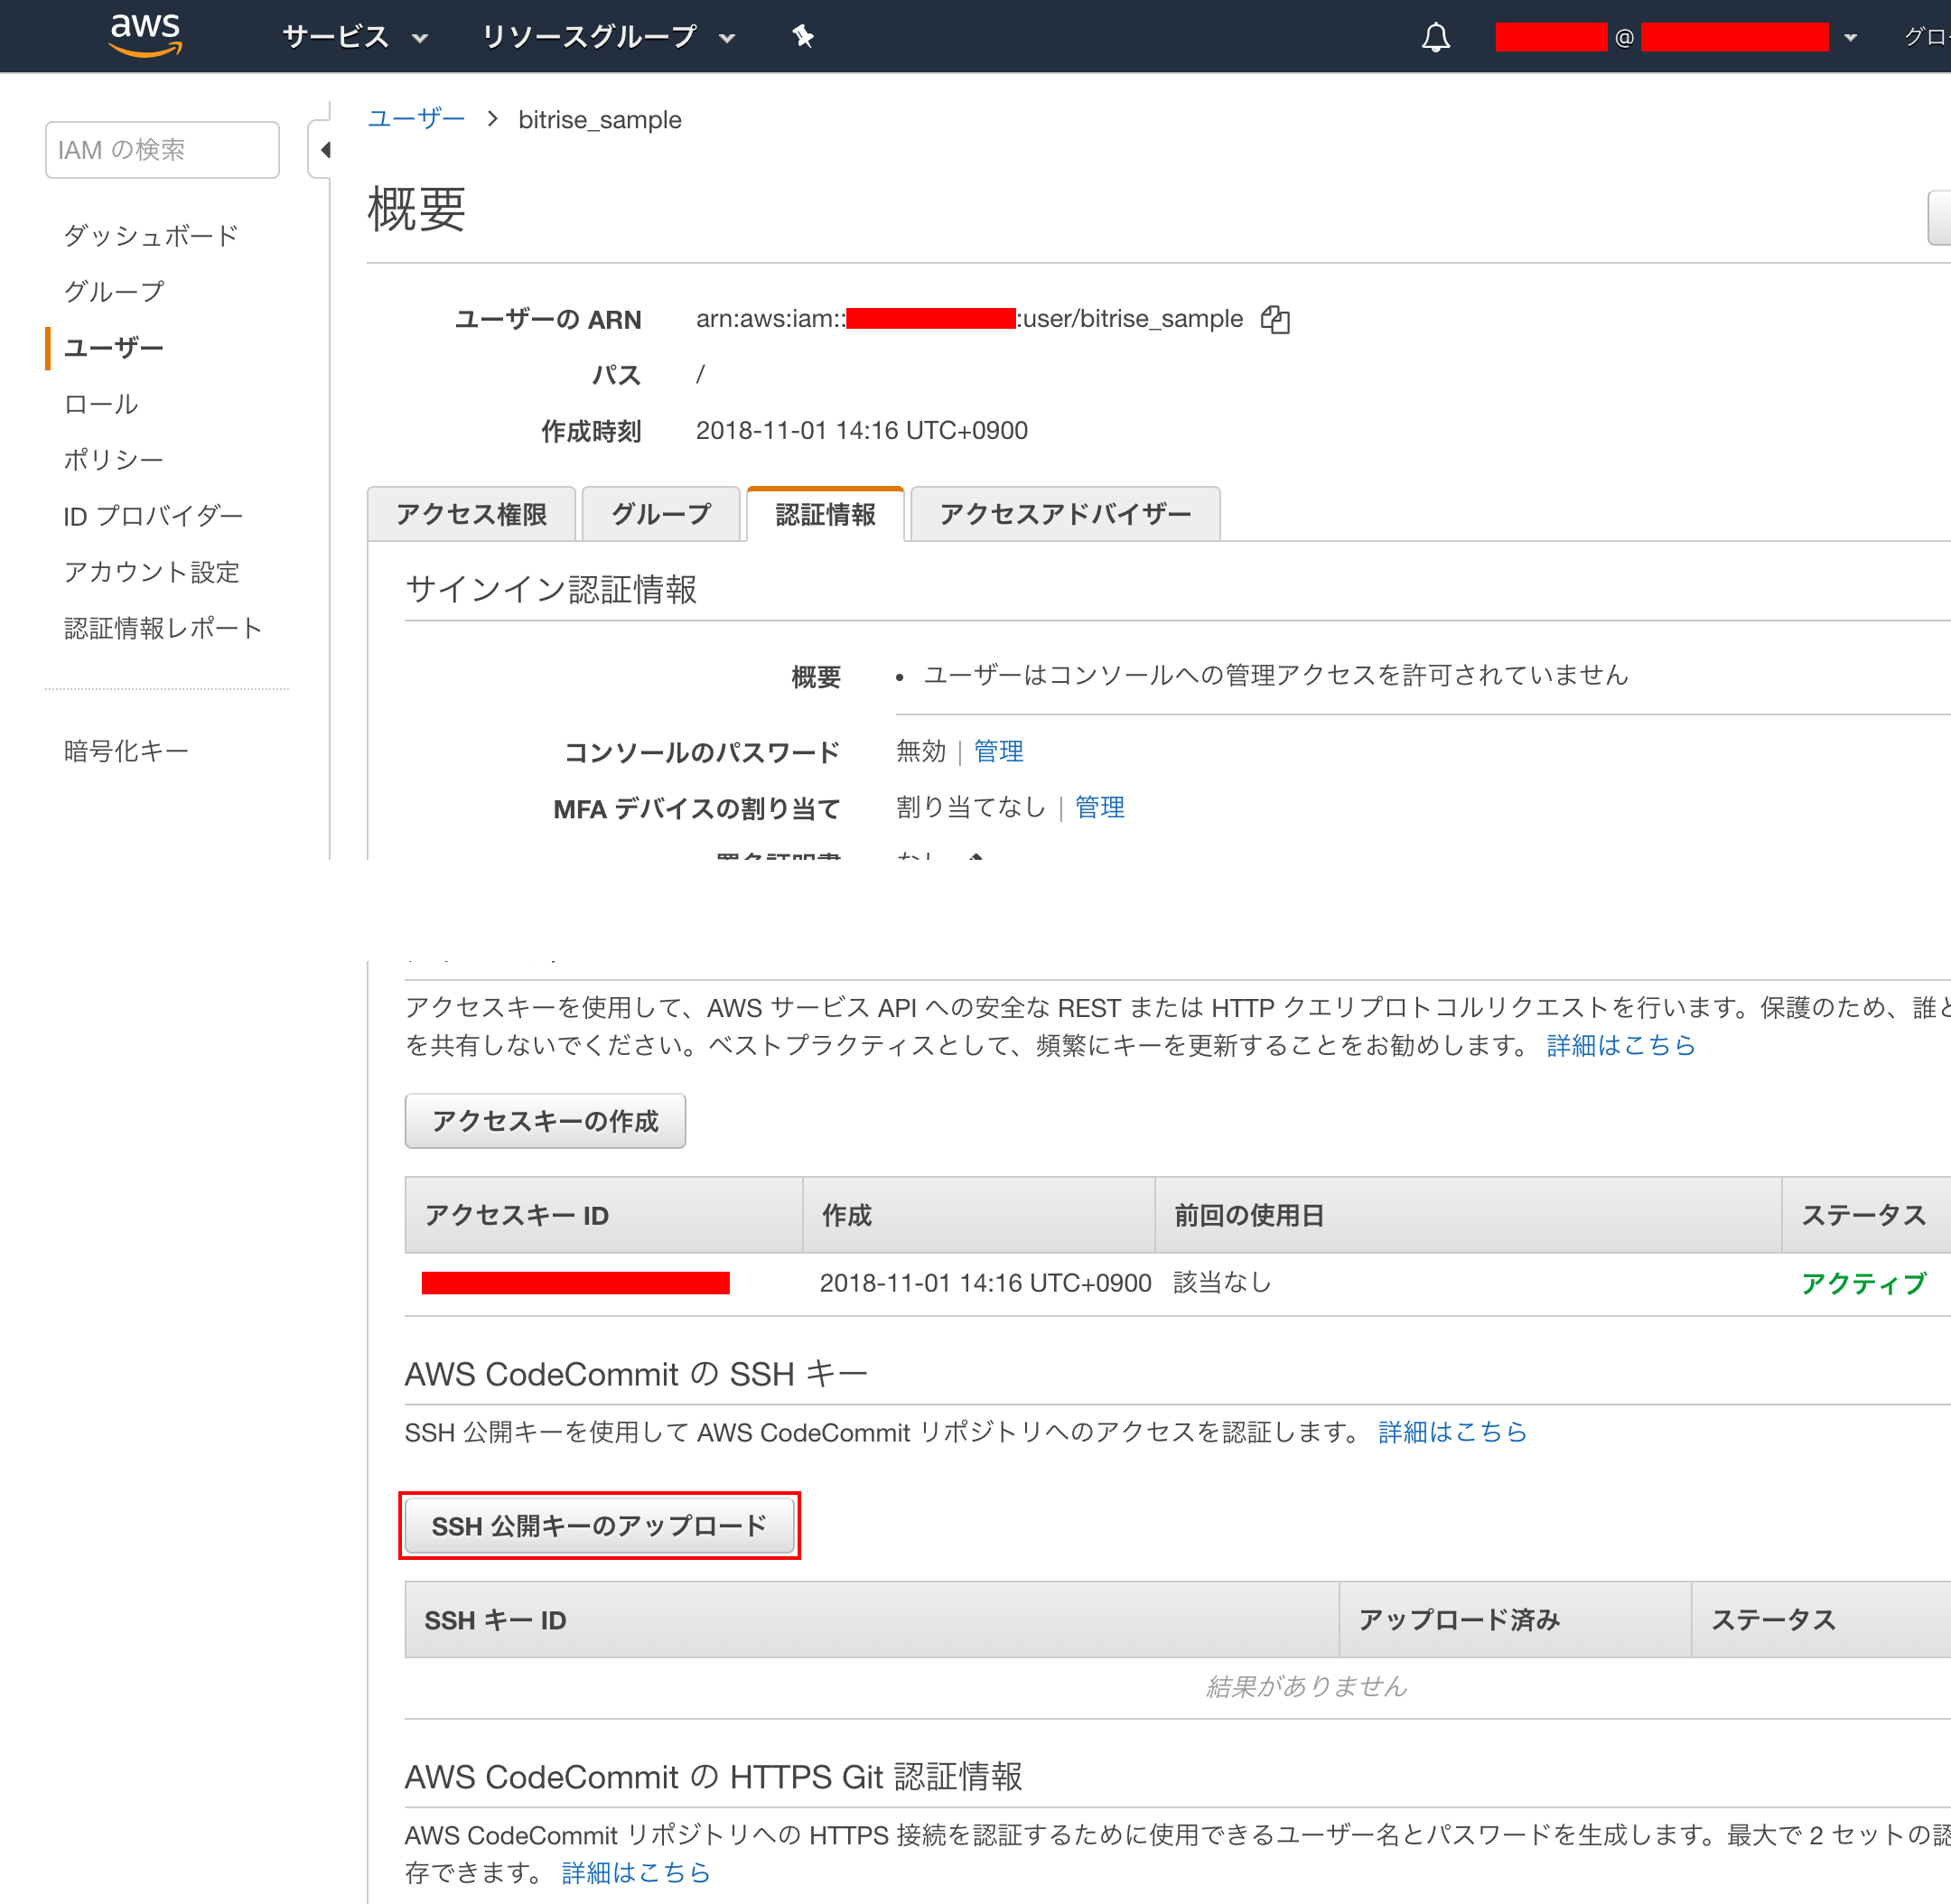Open ポリシー in the sidebar
This screenshot has height=1904, width=1951.
[114, 460]
